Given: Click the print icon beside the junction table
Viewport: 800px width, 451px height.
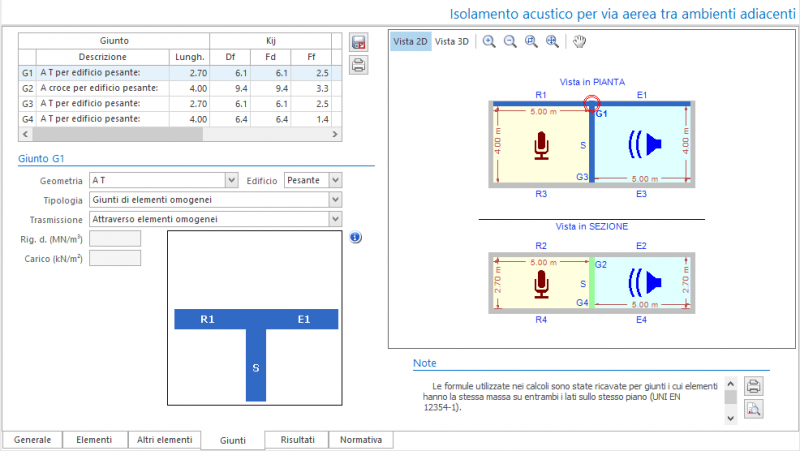Looking at the screenshot, I should (359, 65).
